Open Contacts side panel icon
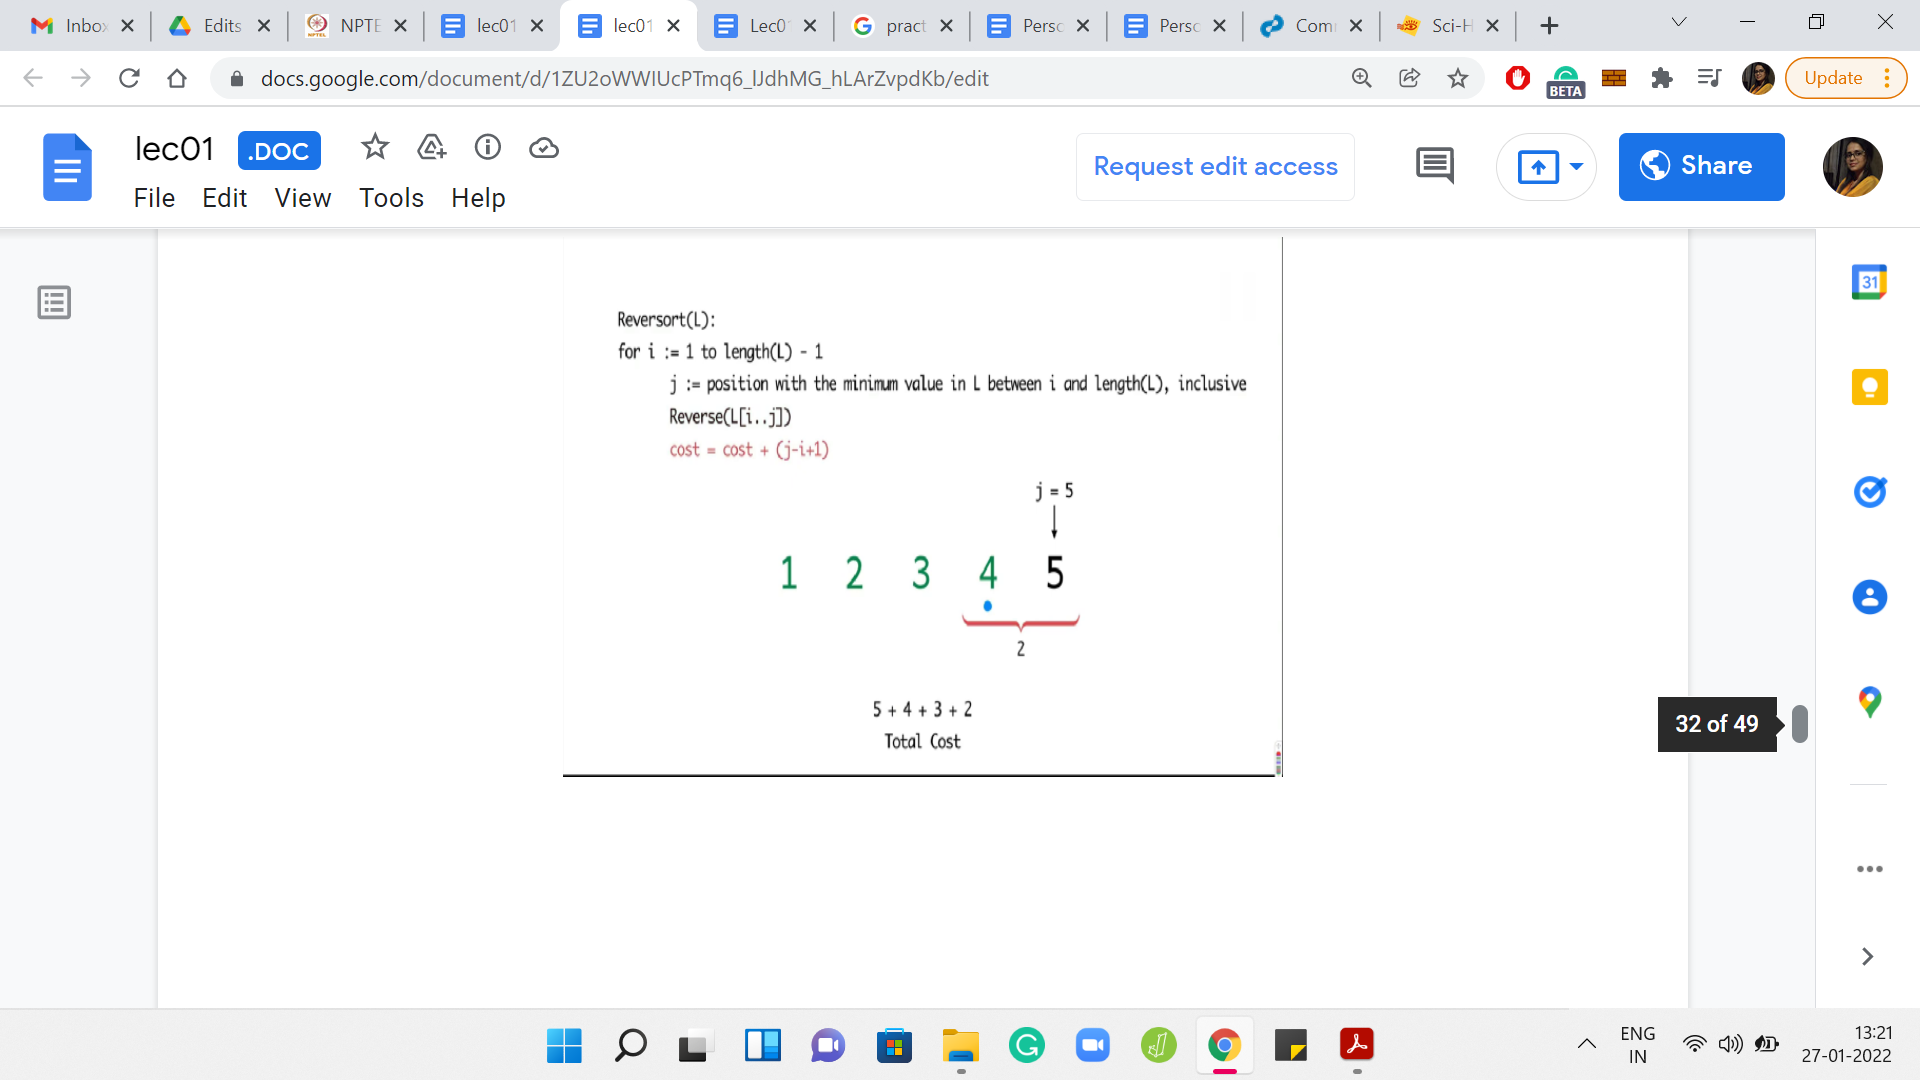The height and width of the screenshot is (1080, 1920). pos(1869,597)
